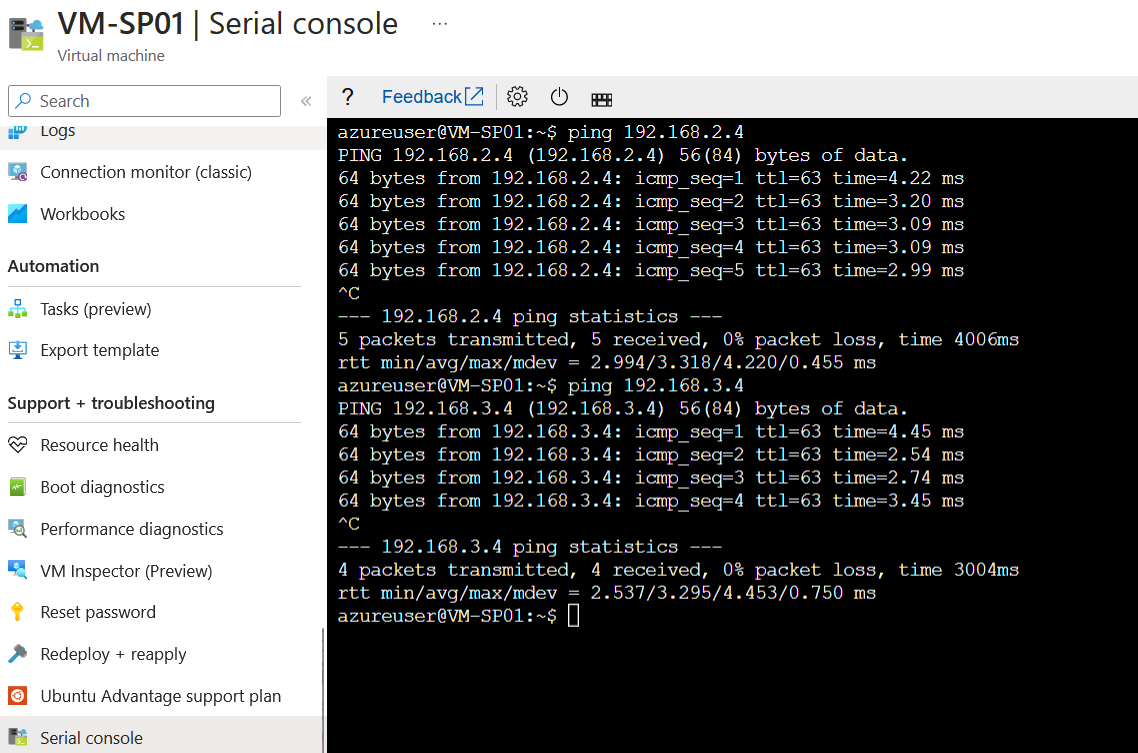Viewport: 1138px width, 753px height.
Task: Click the power restart VM icon
Action: [560, 96]
